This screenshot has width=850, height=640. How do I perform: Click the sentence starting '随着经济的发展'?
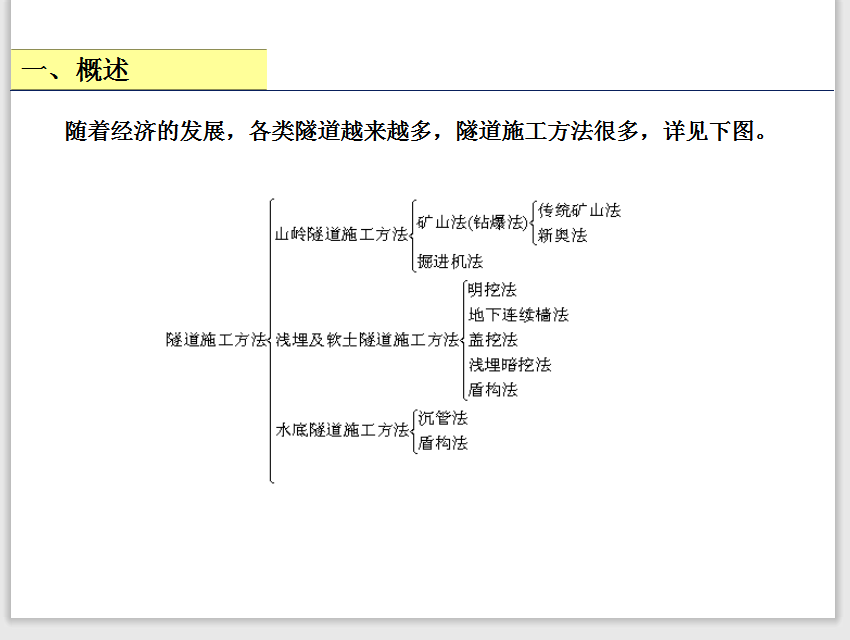416,131
